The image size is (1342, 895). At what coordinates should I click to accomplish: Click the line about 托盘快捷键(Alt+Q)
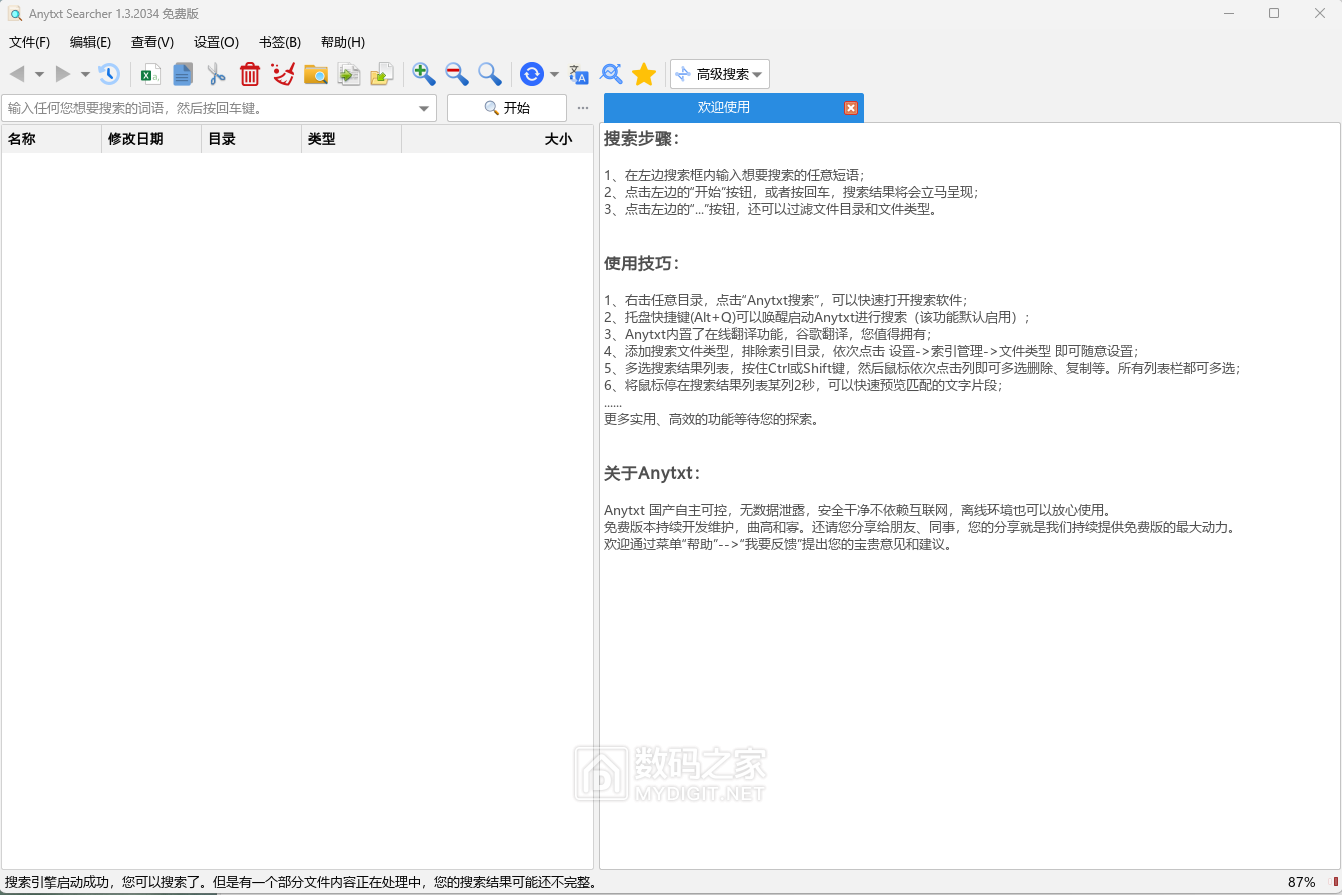pyautogui.click(x=817, y=317)
